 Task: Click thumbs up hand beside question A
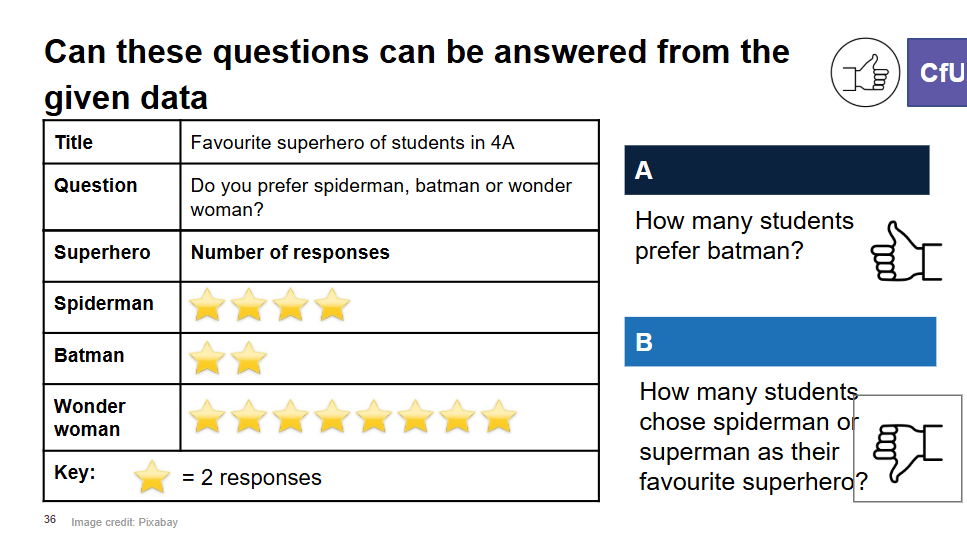[906, 252]
